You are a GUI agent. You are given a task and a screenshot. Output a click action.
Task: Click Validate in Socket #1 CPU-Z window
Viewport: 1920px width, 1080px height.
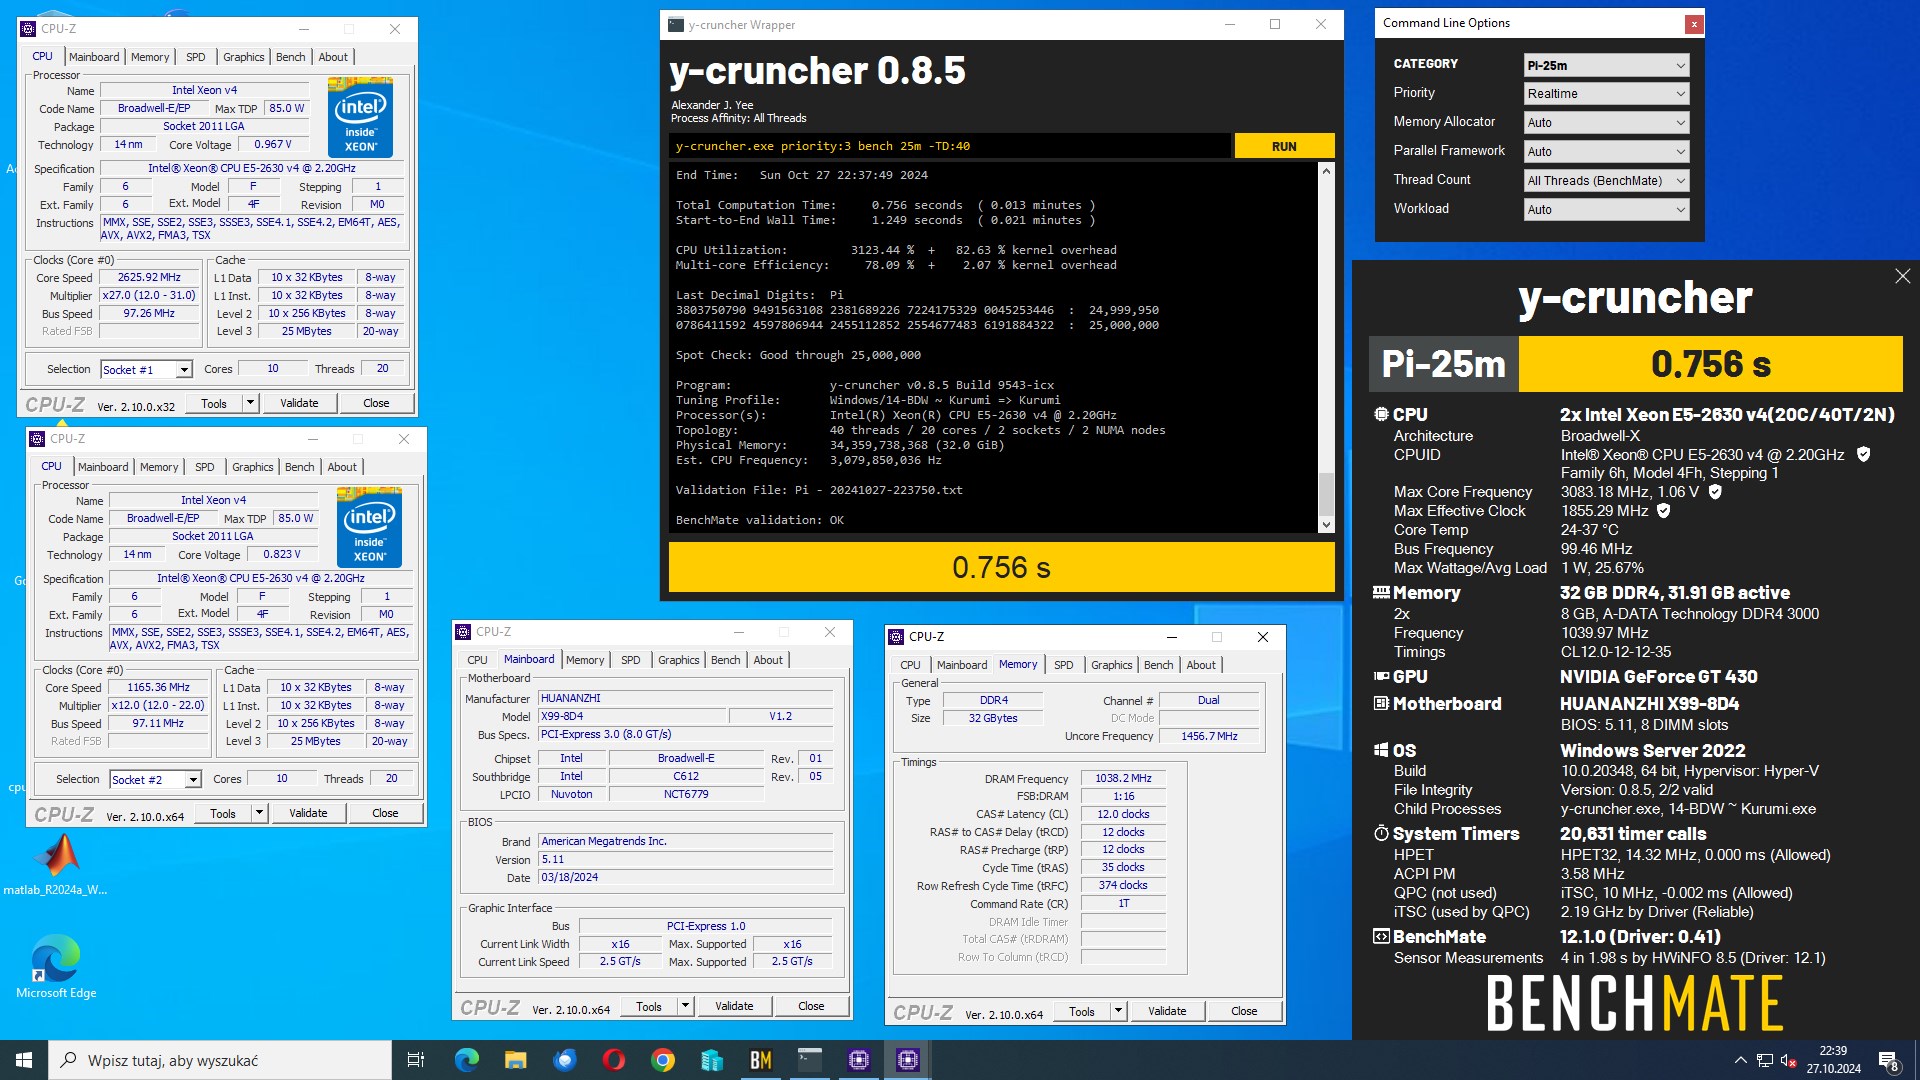(299, 403)
